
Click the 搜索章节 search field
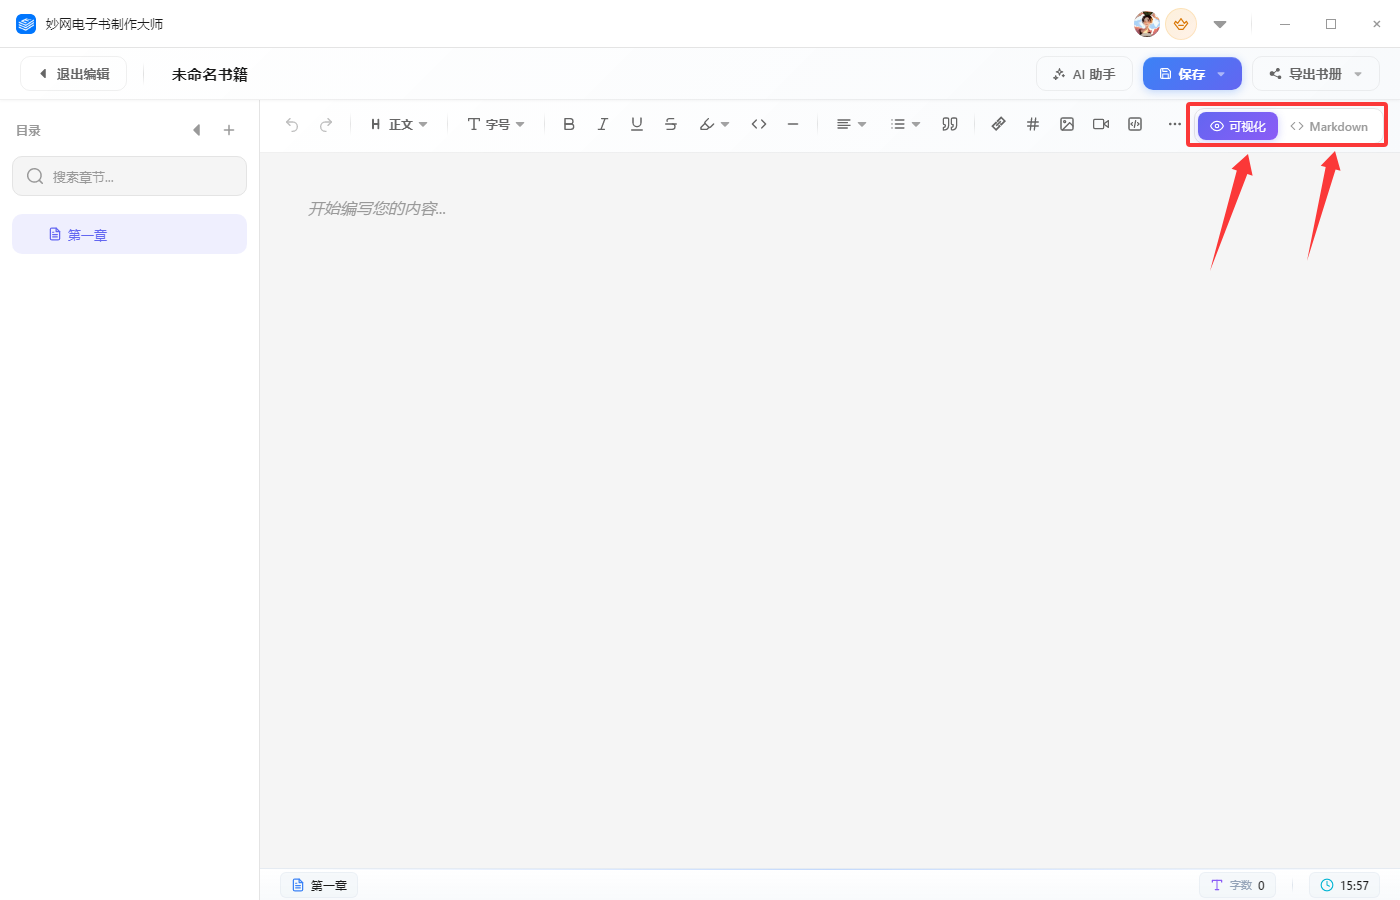[129, 176]
